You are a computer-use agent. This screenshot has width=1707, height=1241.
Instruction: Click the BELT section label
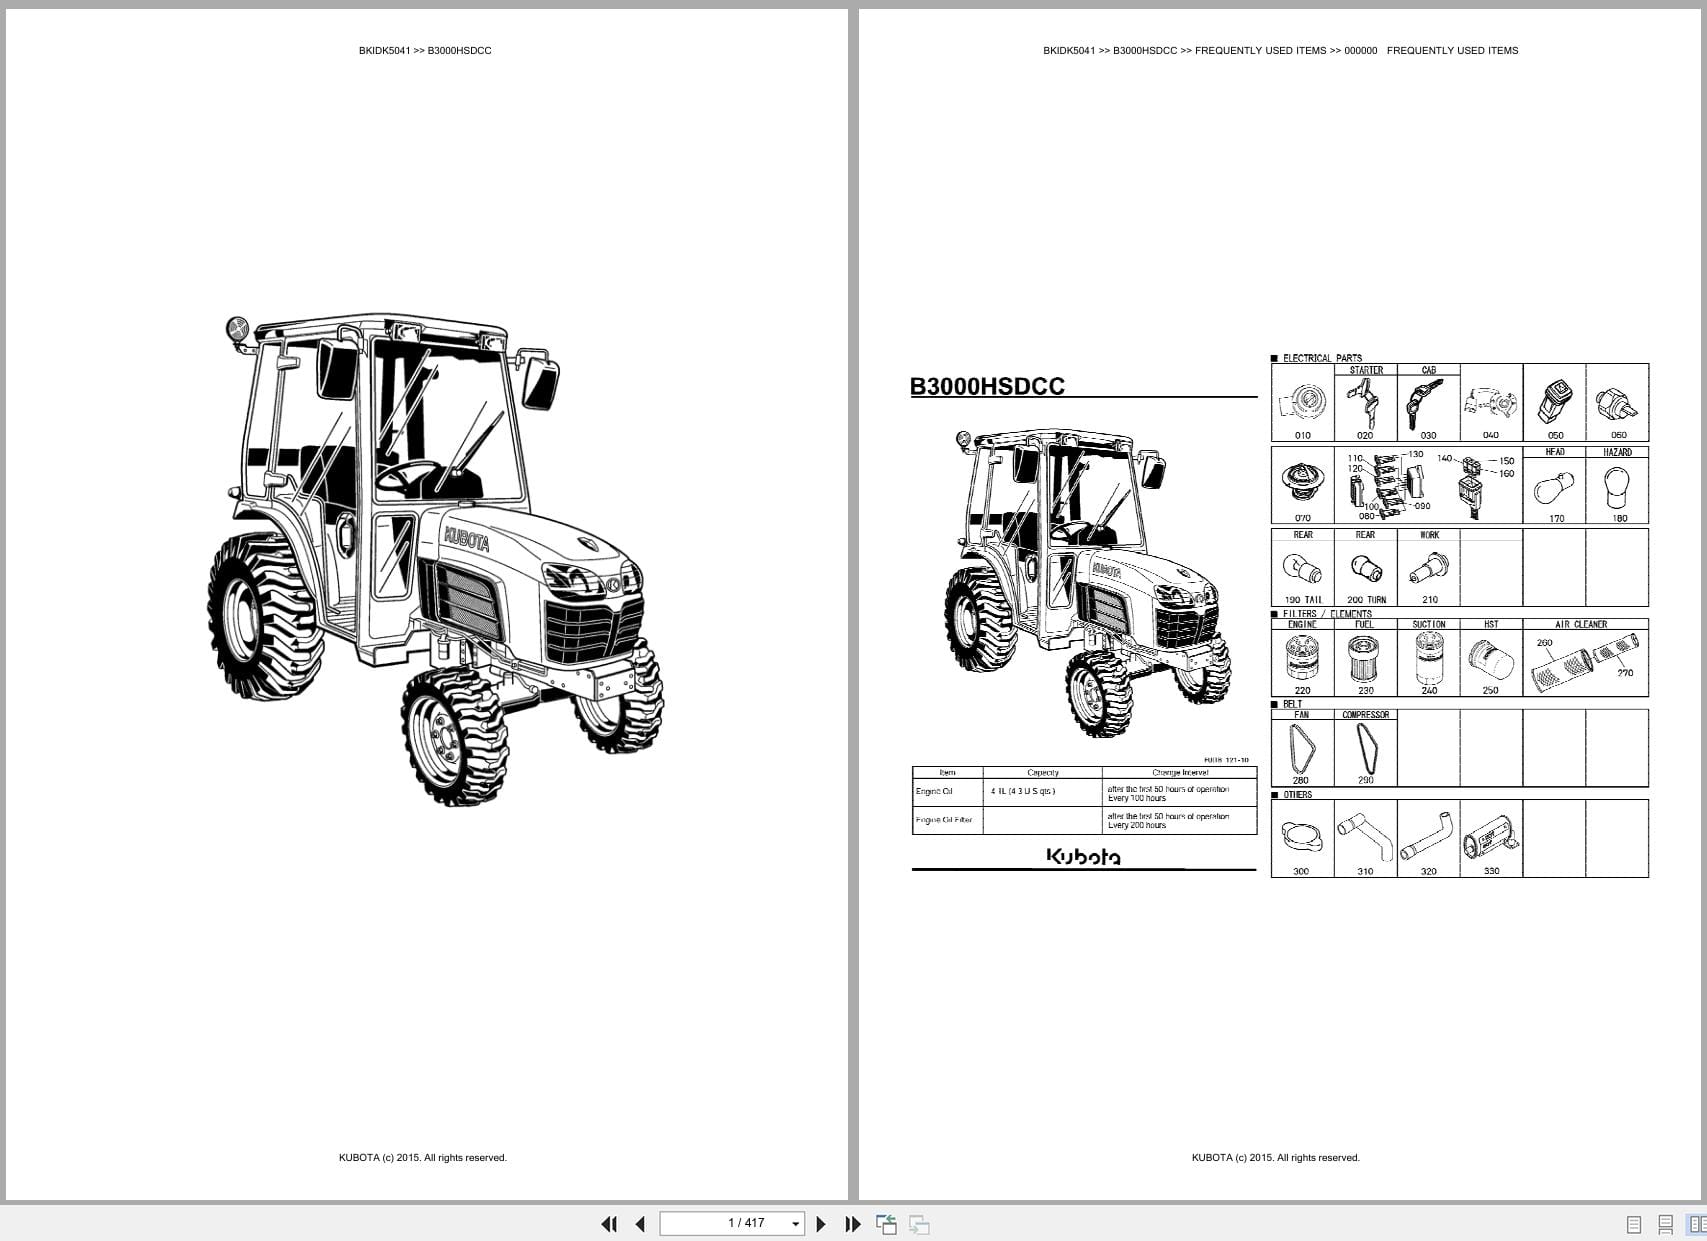coord(1292,704)
